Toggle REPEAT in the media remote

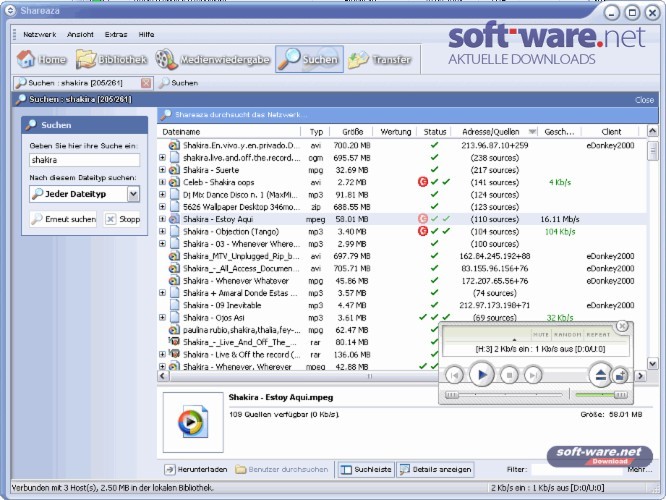(x=598, y=335)
